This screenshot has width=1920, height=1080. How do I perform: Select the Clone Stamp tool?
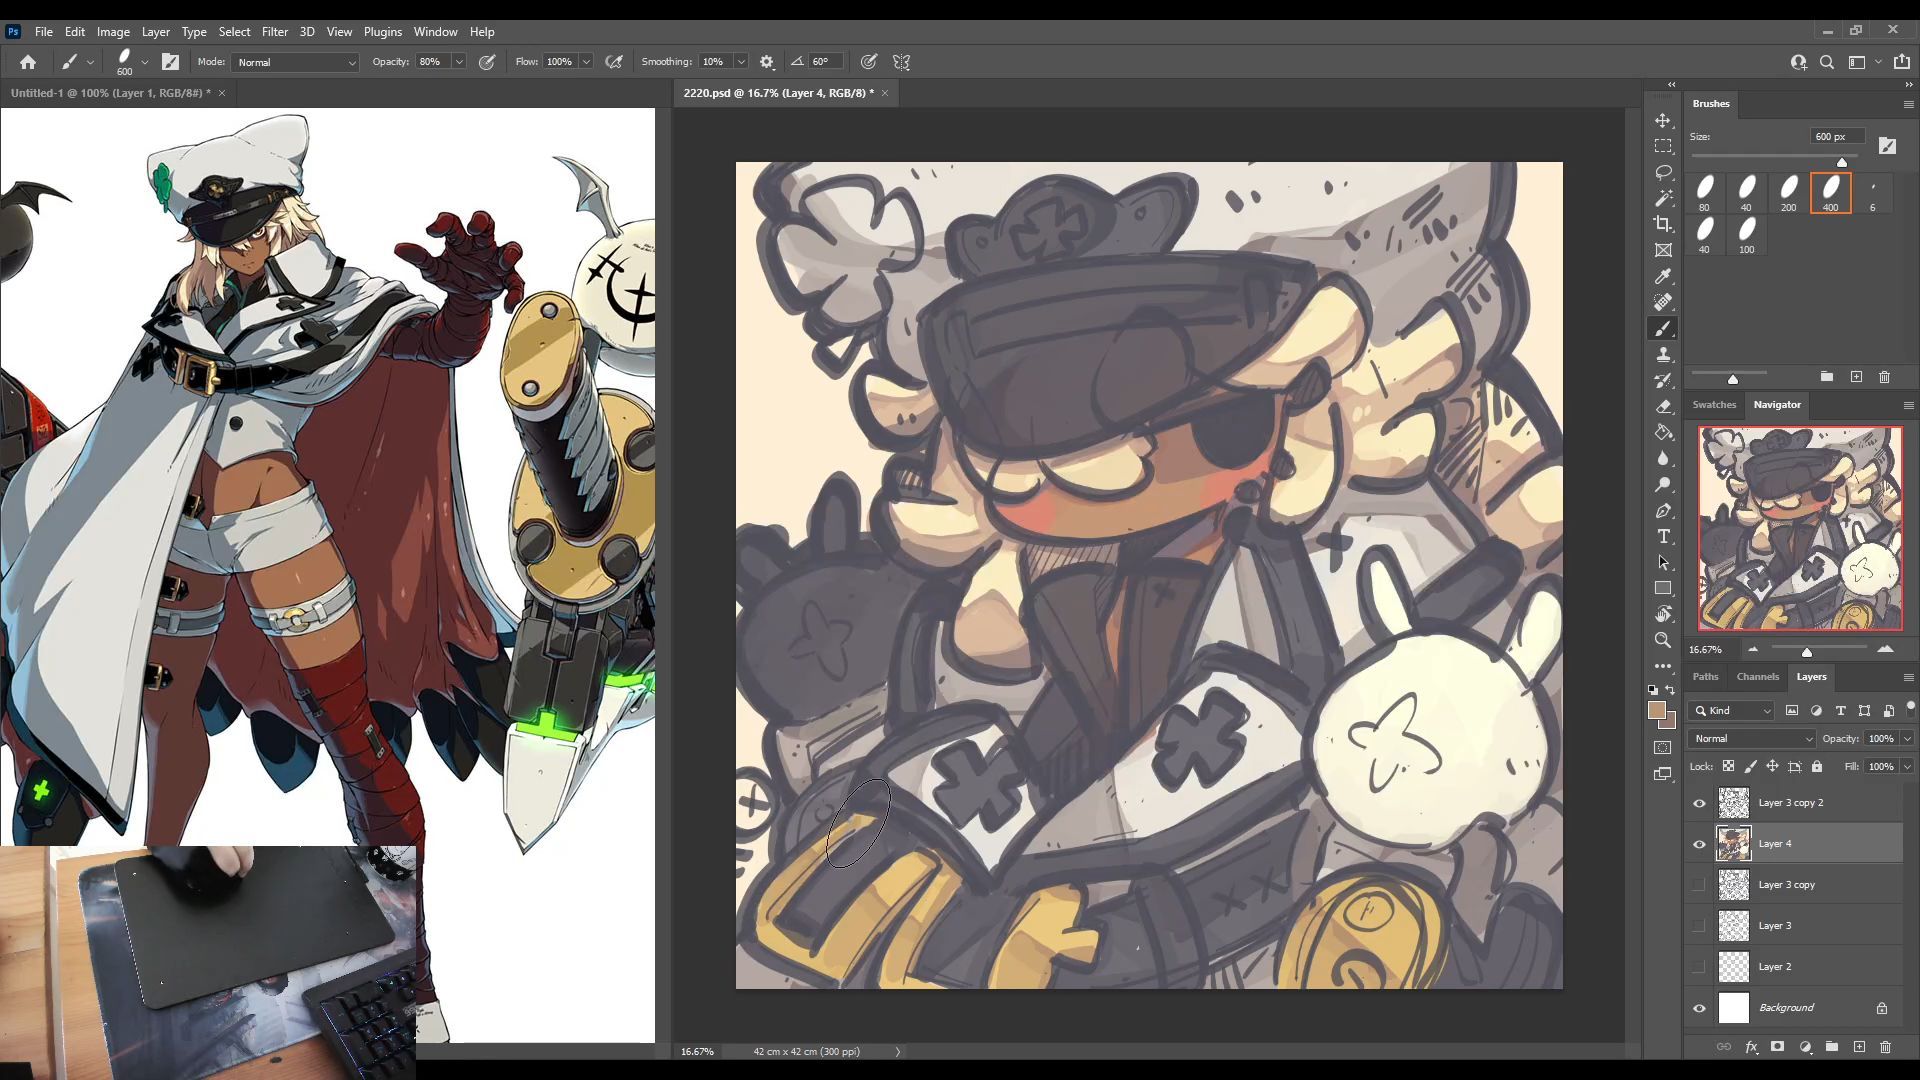point(1663,355)
